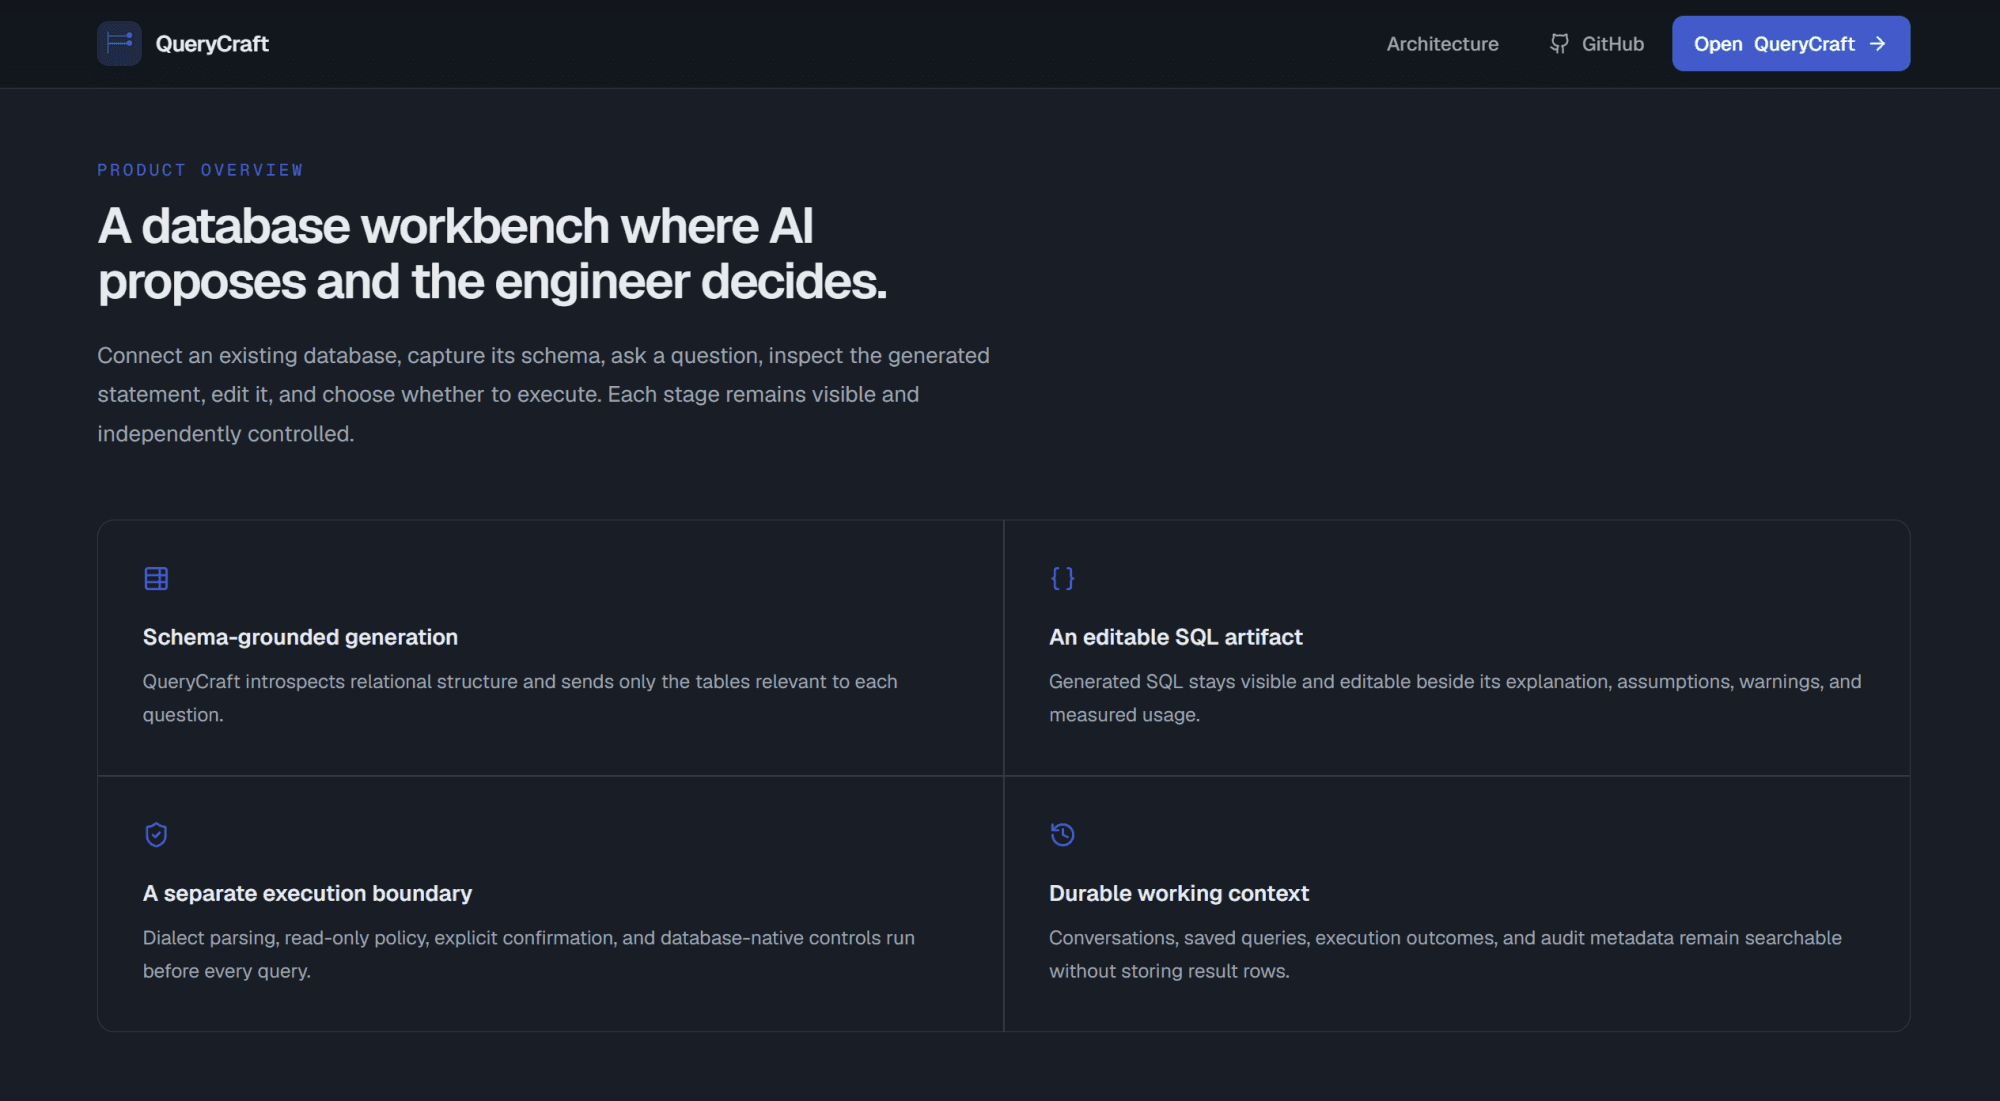Click the description starting Generated SQL stays visible
Image resolution: width=2000 pixels, height=1101 pixels.
point(1455,698)
